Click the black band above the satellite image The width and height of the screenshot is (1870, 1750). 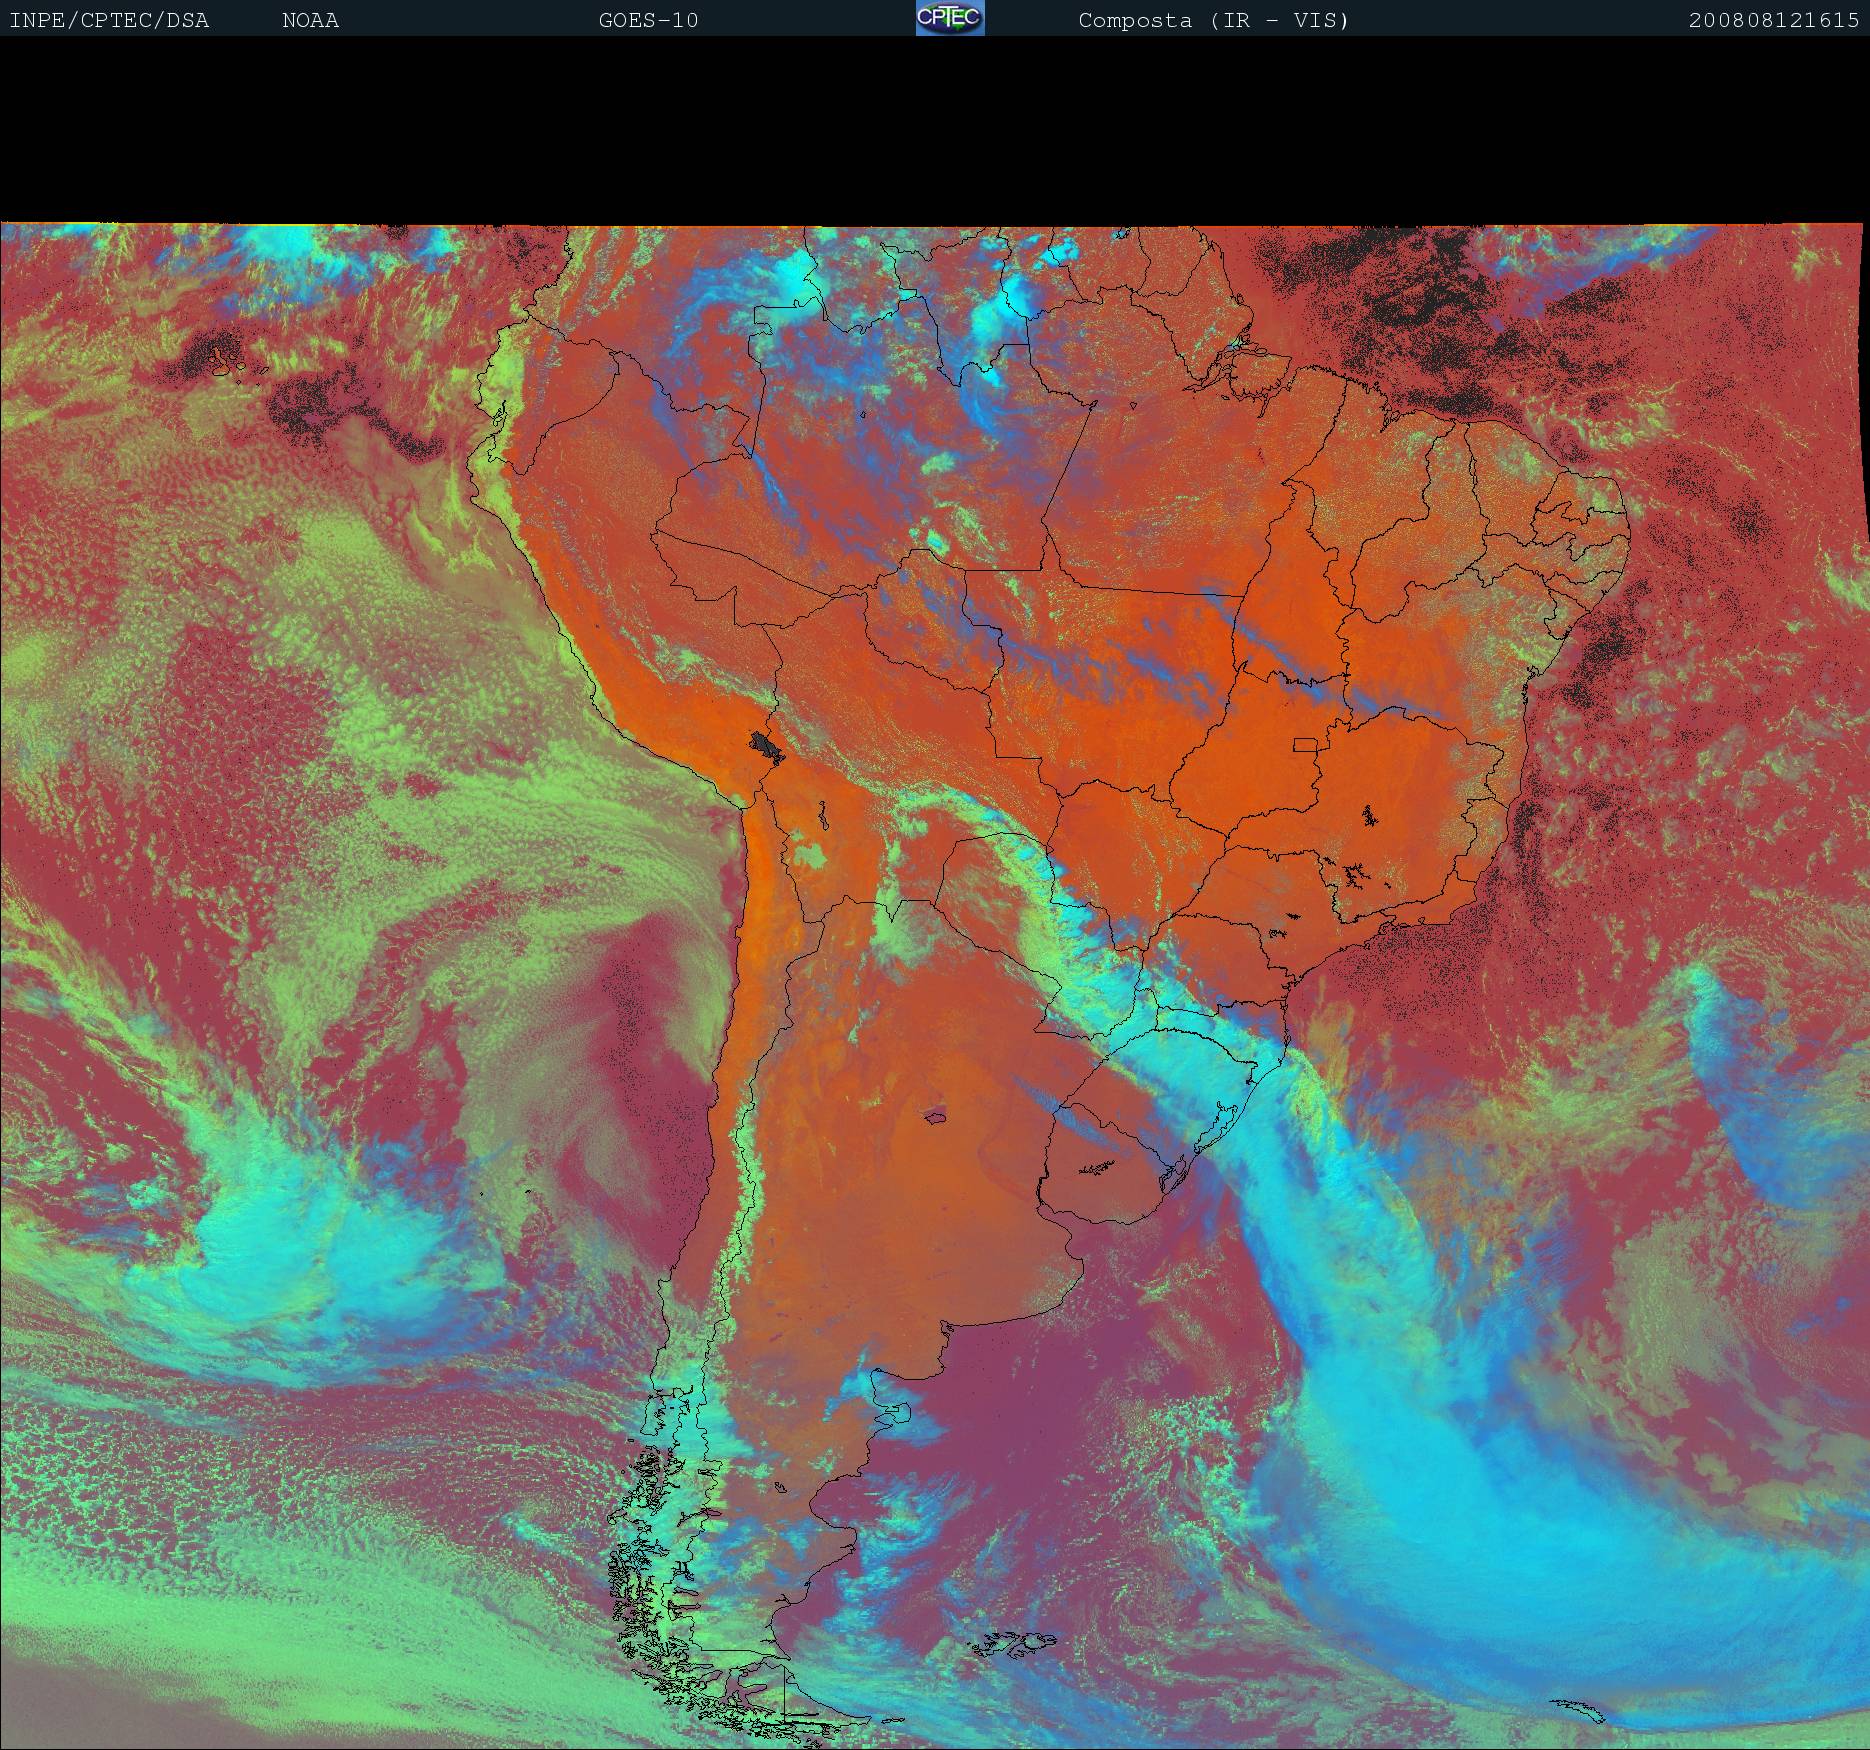[x=935, y=130]
